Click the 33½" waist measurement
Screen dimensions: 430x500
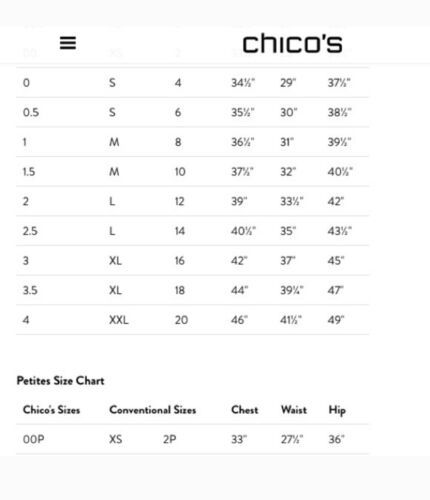(x=292, y=201)
